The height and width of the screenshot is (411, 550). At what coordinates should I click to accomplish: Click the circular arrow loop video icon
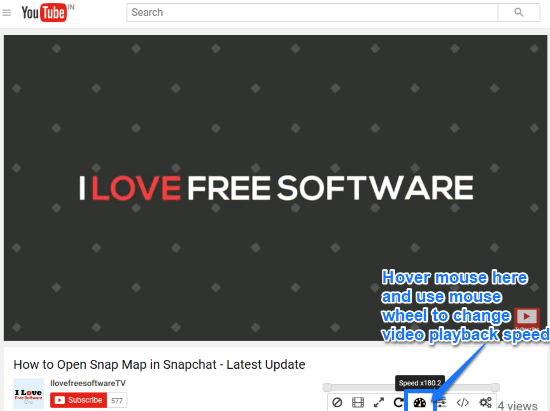[398, 402]
